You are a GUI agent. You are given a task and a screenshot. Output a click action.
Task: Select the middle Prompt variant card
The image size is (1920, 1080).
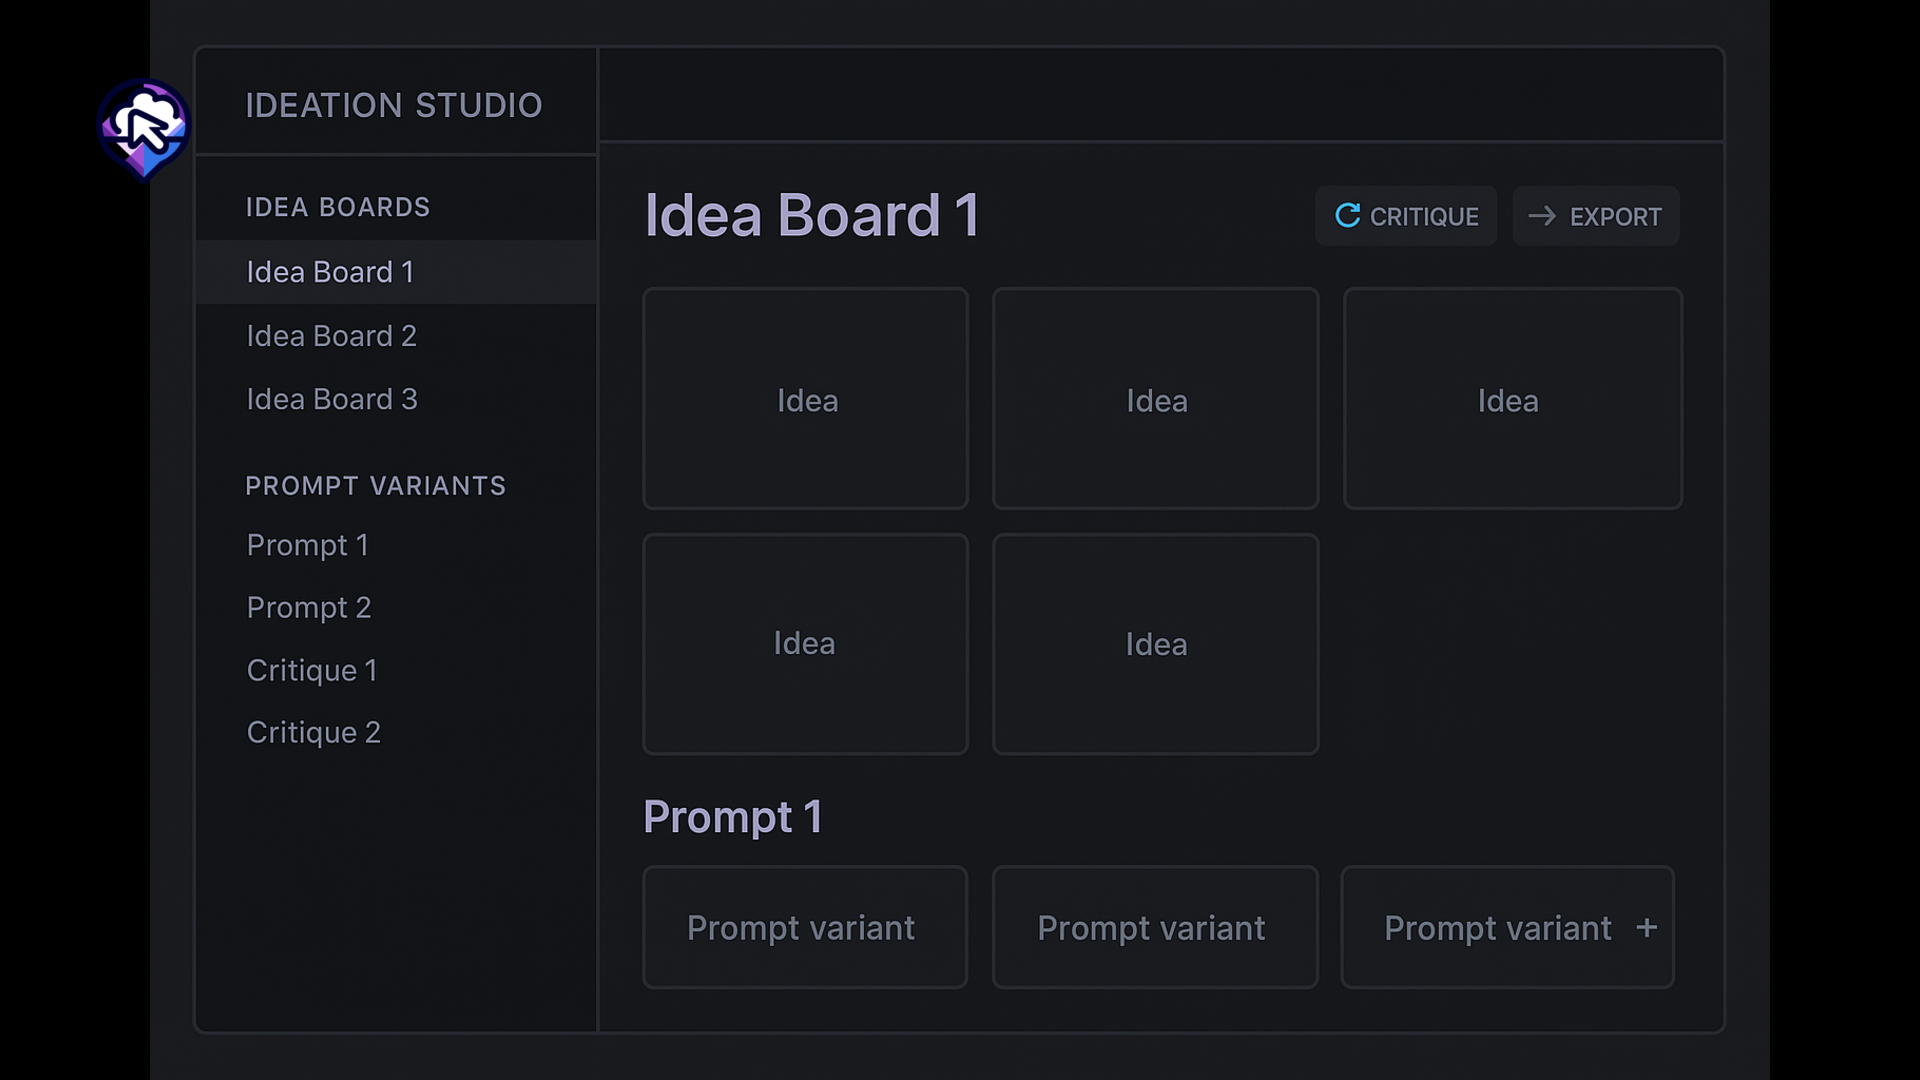click(1155, 928)
